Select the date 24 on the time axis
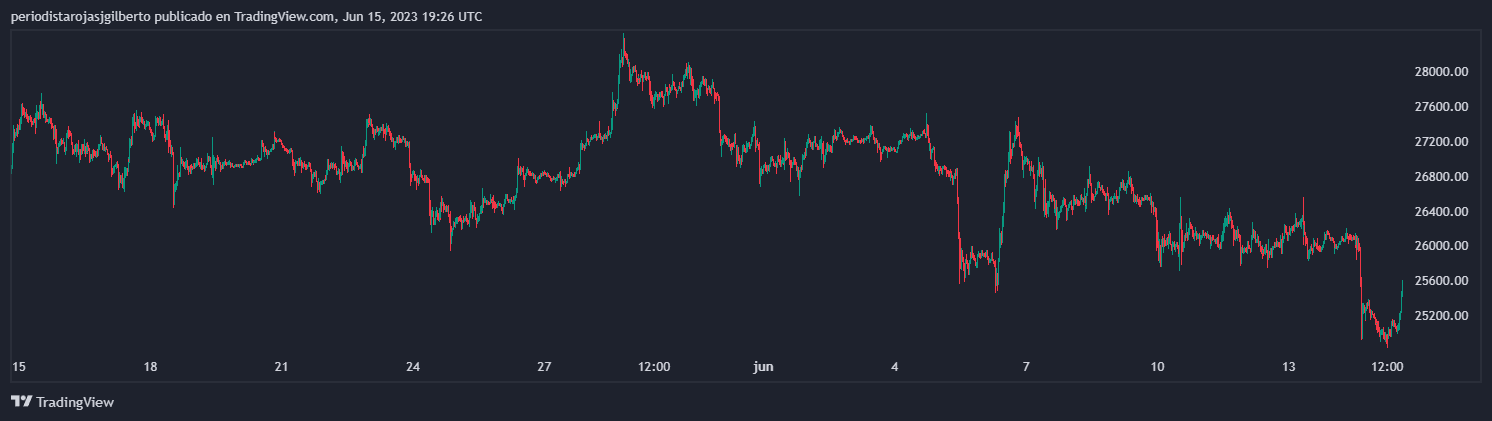 click(x=413, y=367)
